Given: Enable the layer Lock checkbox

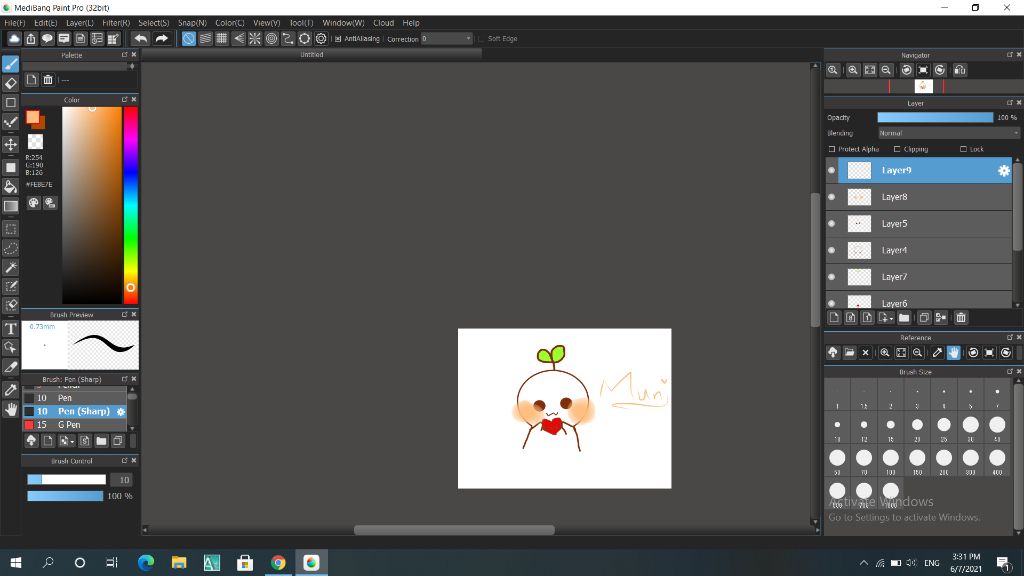Looking at the screenshot, I should pos(963,149).
